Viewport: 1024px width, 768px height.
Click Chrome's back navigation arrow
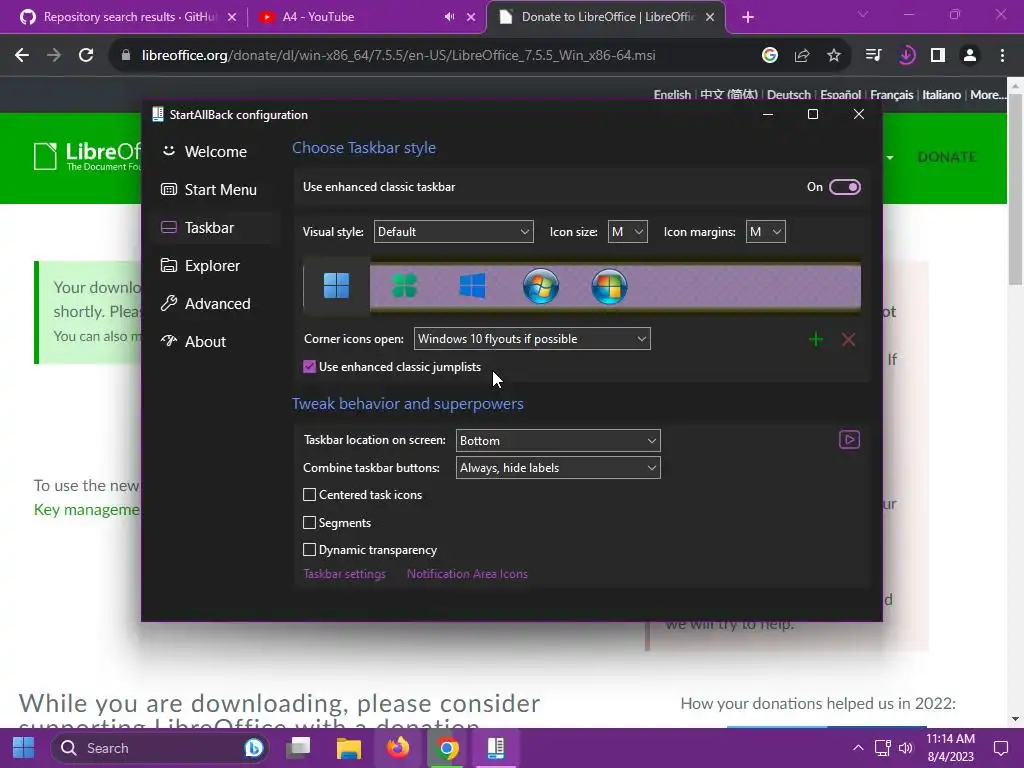tap(22, 56)
